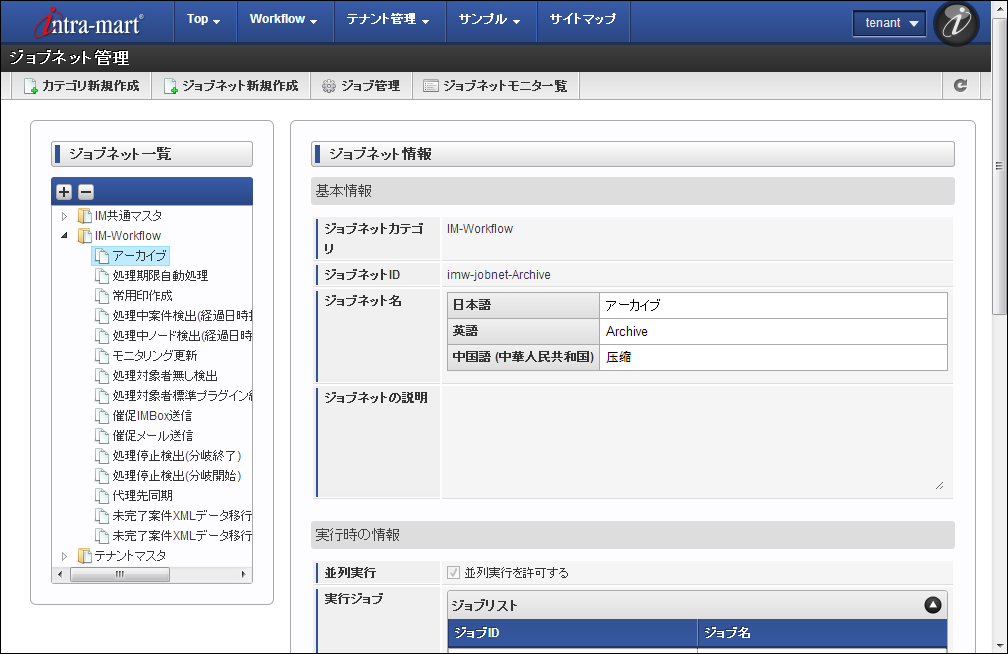
Task: Click the expand-all plus icon in tree
Action: click(64, 192)
